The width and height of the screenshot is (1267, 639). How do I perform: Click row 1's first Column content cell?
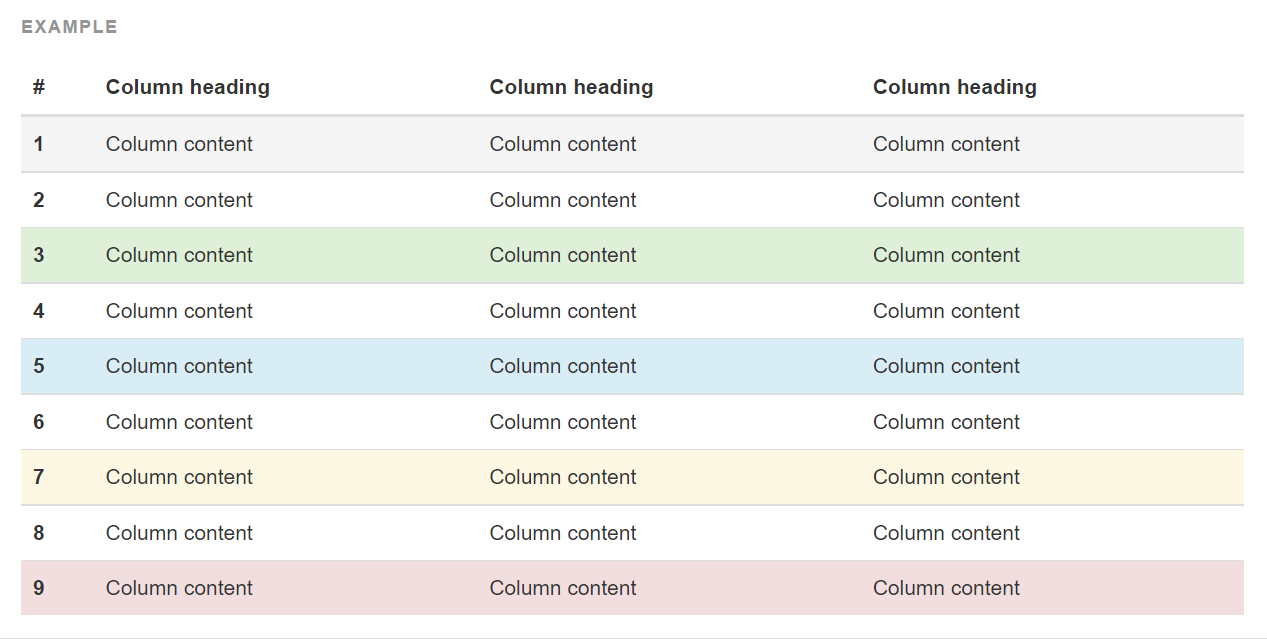click(x=179, y=144)
